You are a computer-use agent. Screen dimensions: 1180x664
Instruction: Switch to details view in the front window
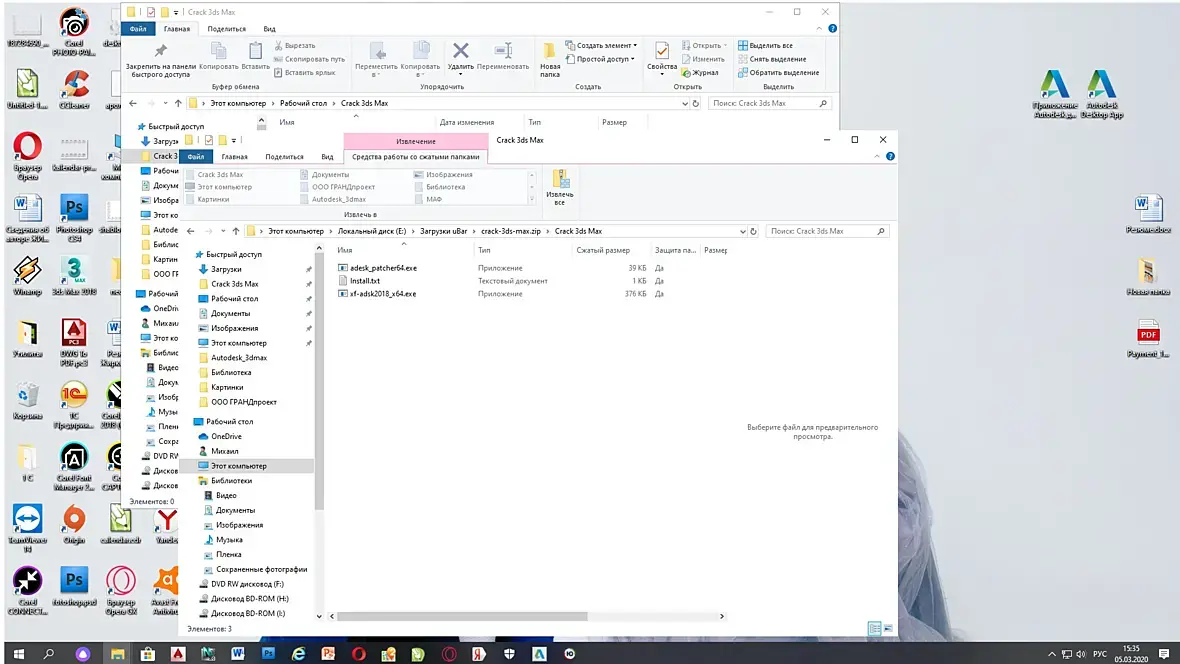click(874, 628)
